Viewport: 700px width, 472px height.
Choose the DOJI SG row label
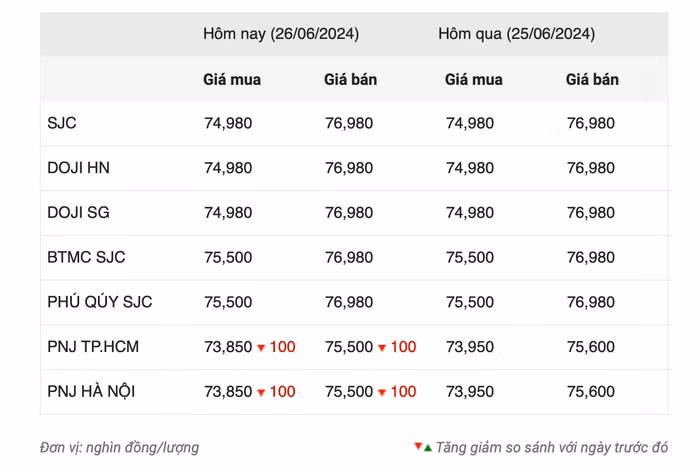click(78, 213)
